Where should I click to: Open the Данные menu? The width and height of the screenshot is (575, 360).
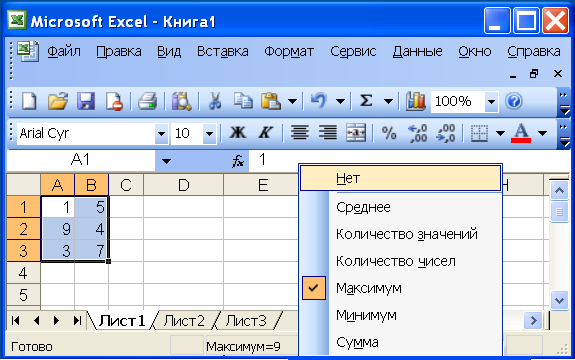[x=417, y=52]
